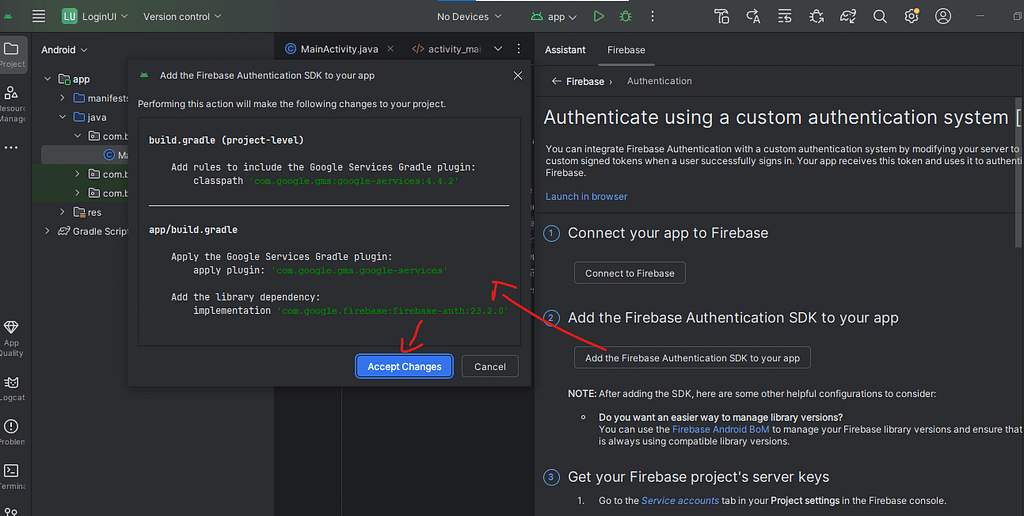Screen dimensions: 1024x516
Task: Open IDE settings gear menu
Action: (x=912, y=16)
